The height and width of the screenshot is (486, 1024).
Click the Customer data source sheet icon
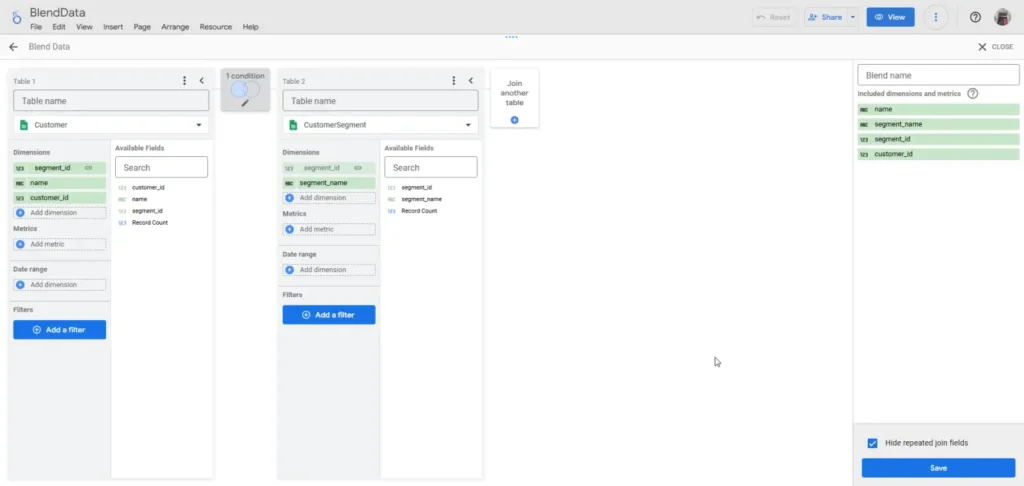point(24,125)
